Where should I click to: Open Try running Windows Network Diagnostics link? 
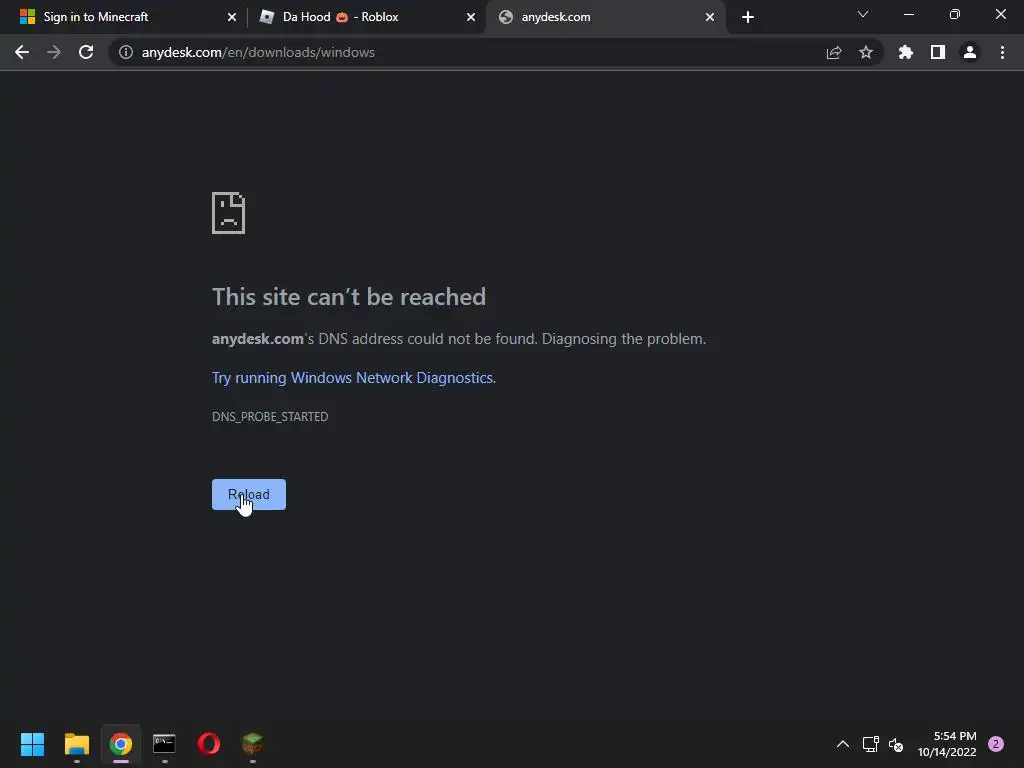click(353, 377)
